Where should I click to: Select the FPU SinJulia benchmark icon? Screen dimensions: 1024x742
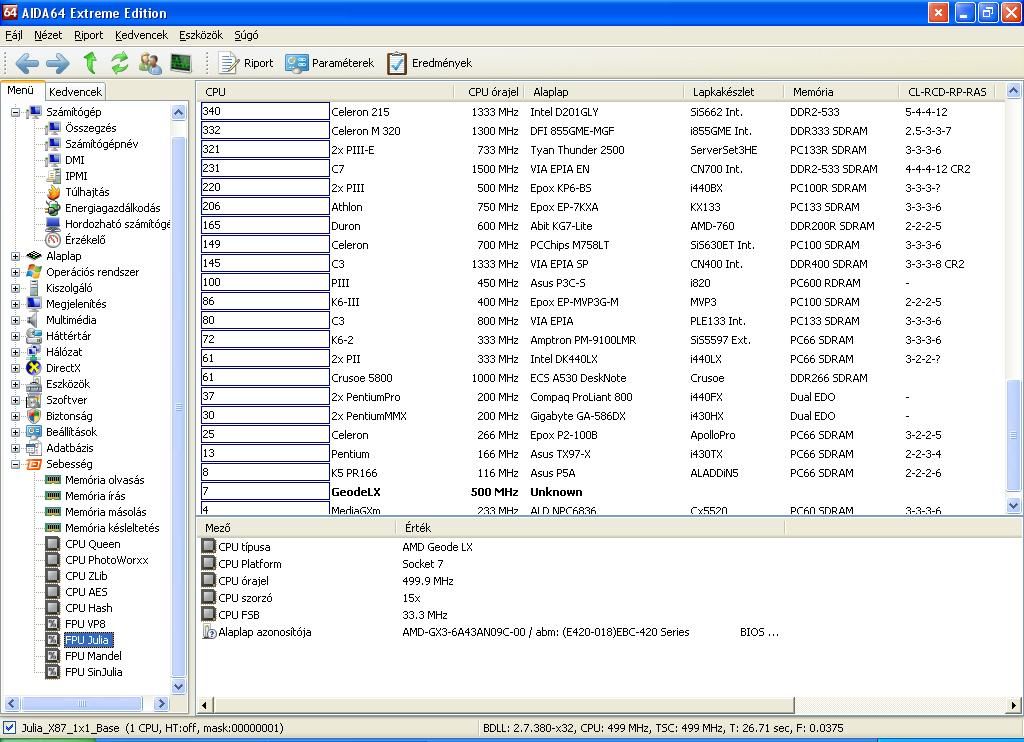53,672
